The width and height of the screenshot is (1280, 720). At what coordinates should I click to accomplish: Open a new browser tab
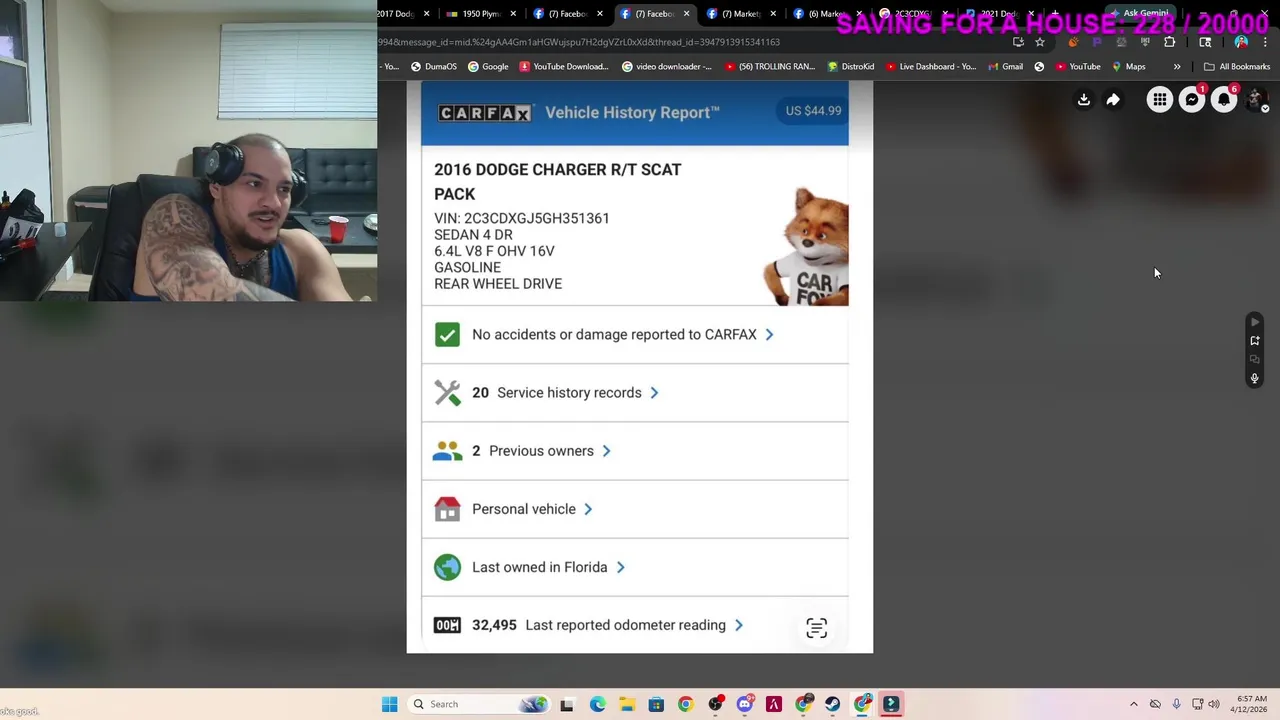pos(1054,14)
